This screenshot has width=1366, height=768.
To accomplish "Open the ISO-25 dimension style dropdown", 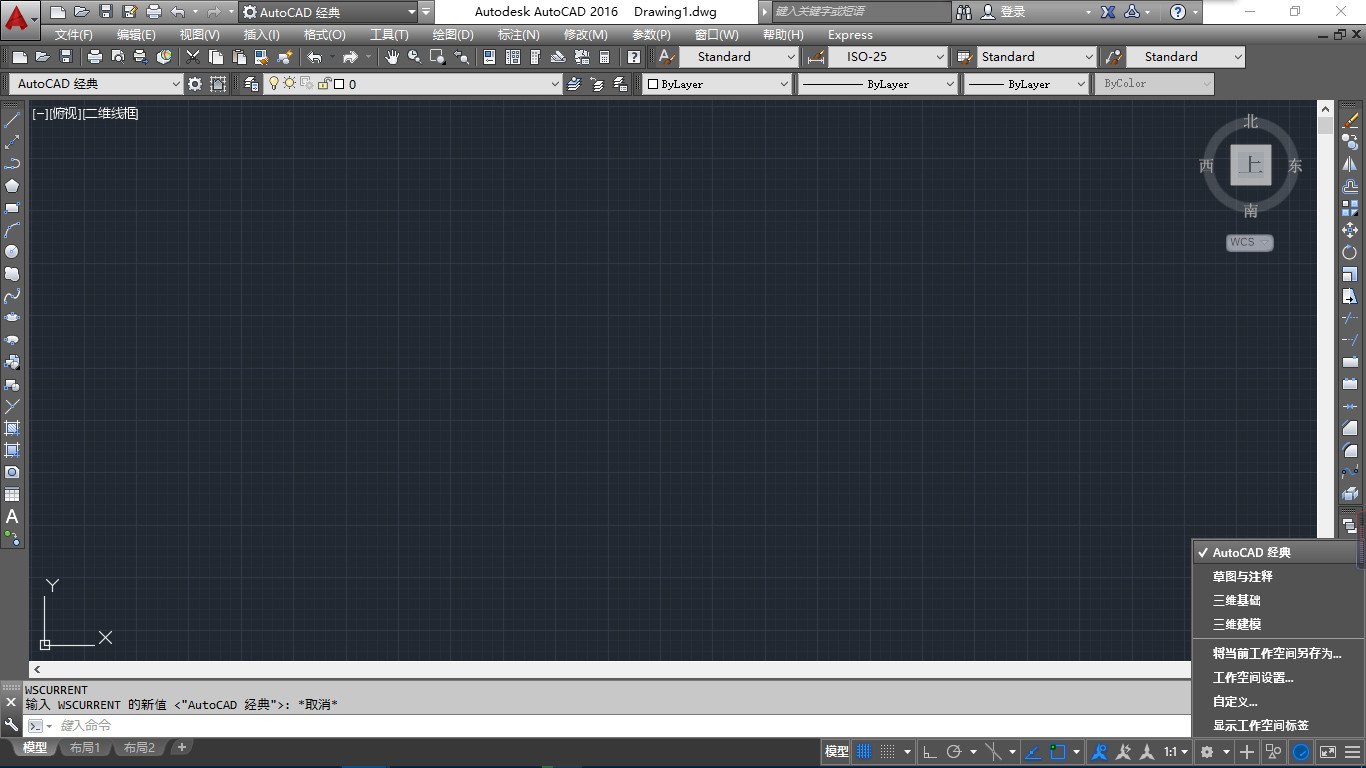I will [887, 57].
